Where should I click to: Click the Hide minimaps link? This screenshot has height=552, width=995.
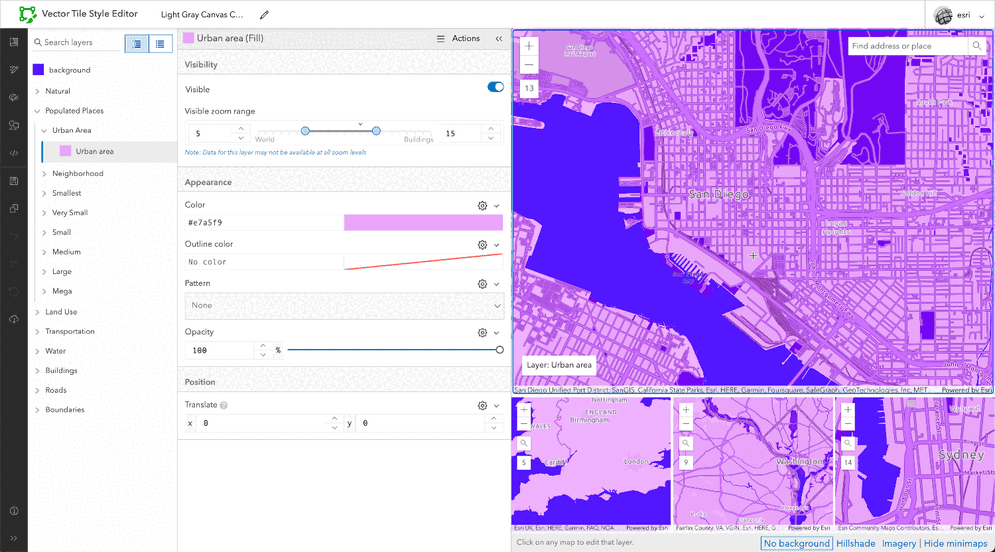point(955,543)
